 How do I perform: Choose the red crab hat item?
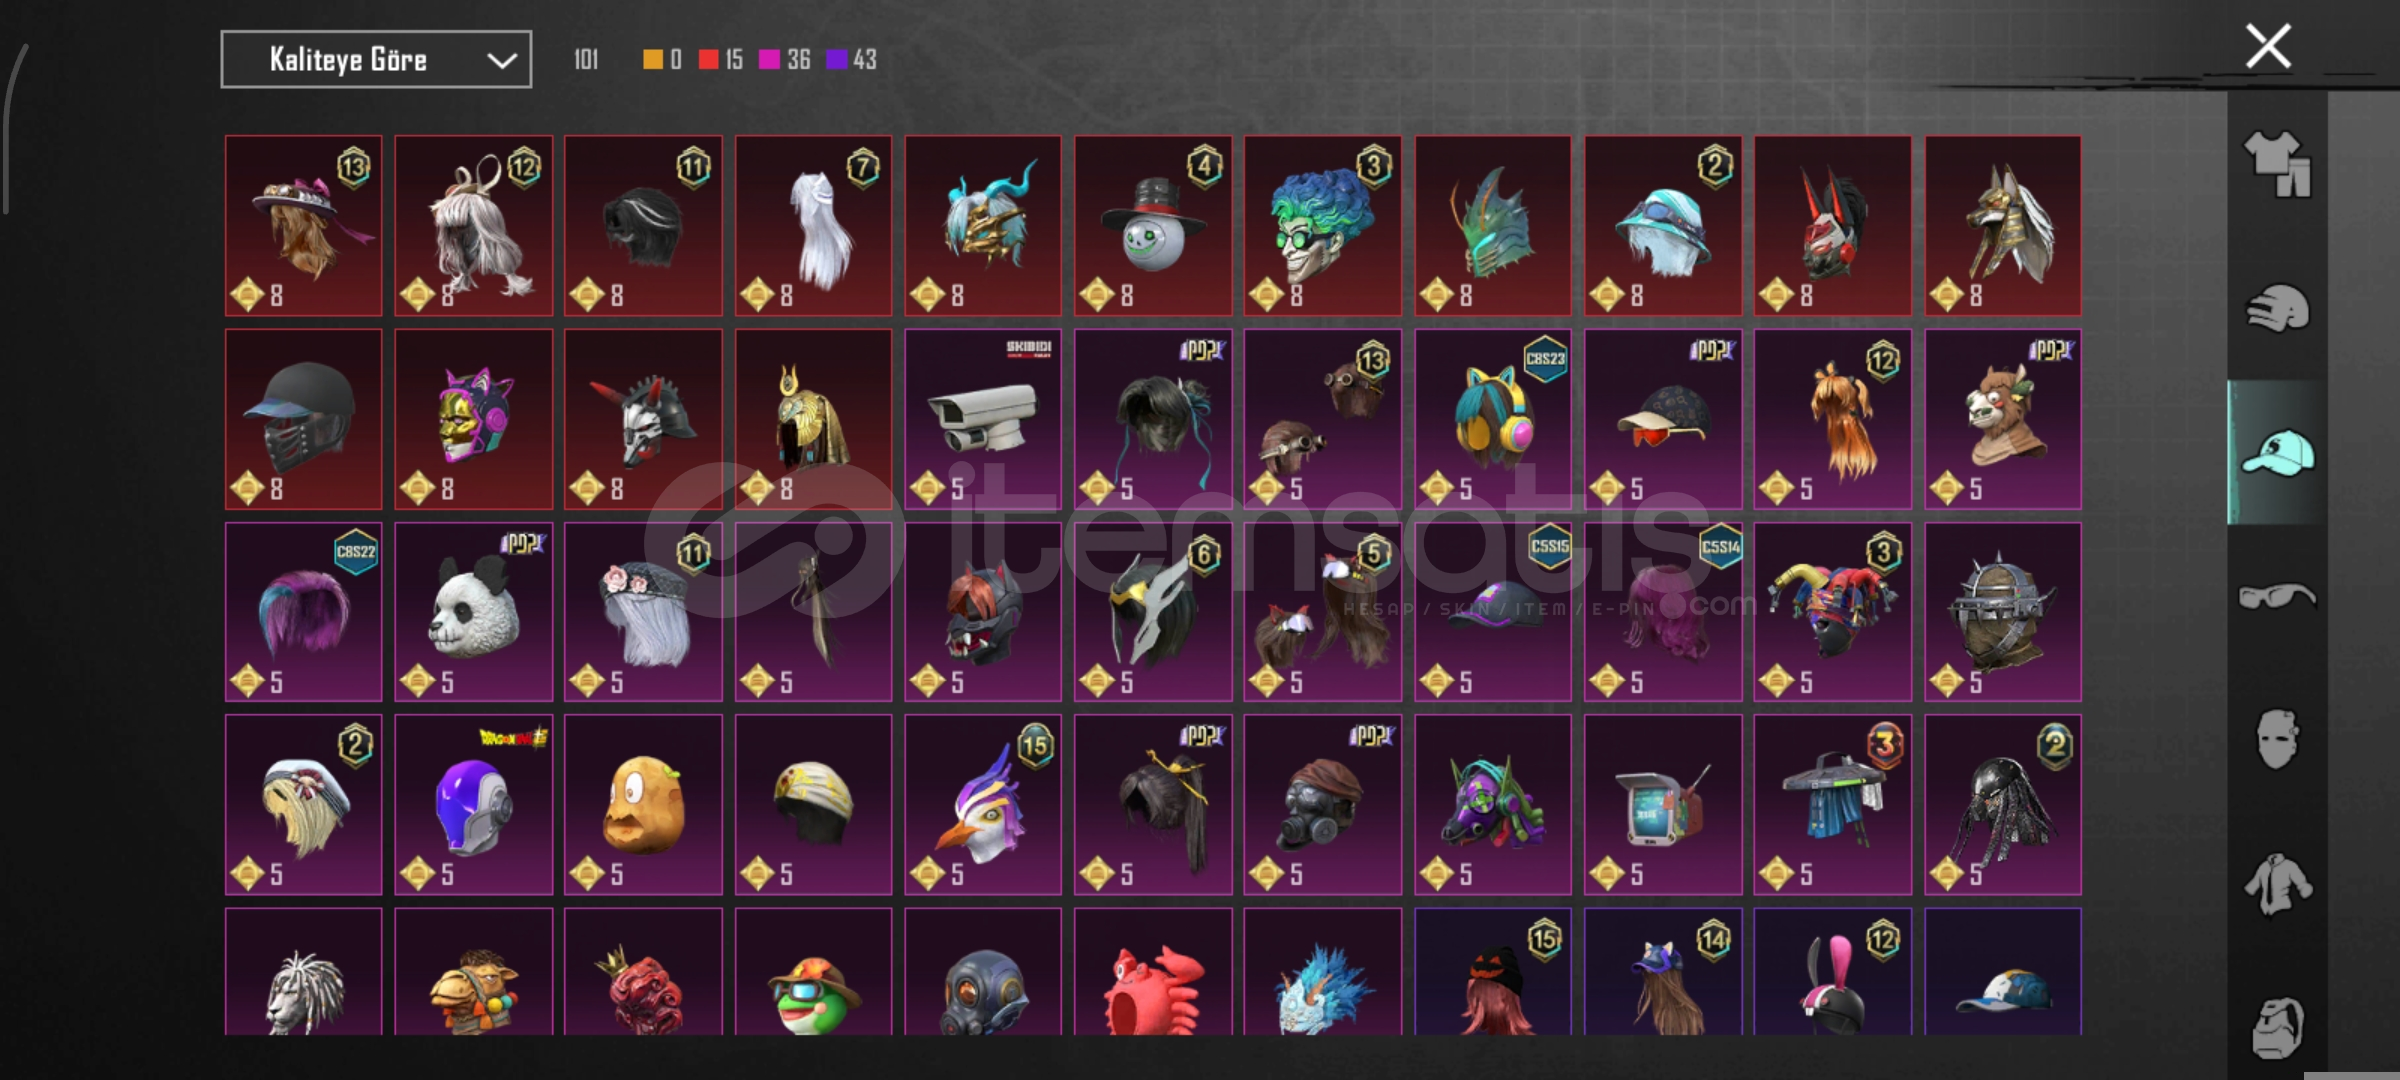[1153, 972]
